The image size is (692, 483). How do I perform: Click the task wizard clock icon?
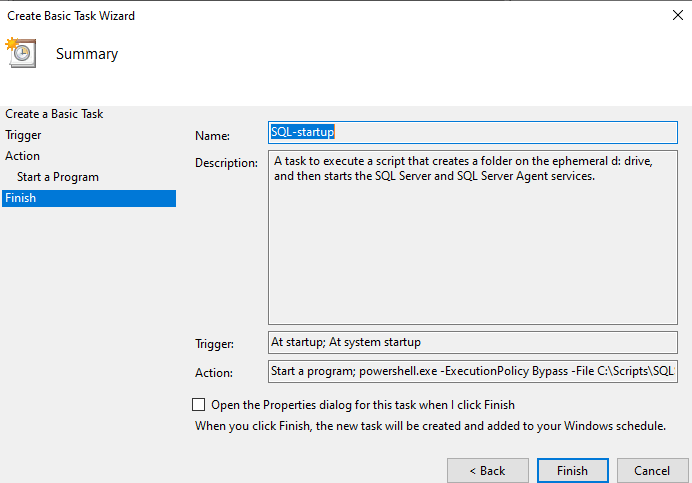click(x=20, y=52)
